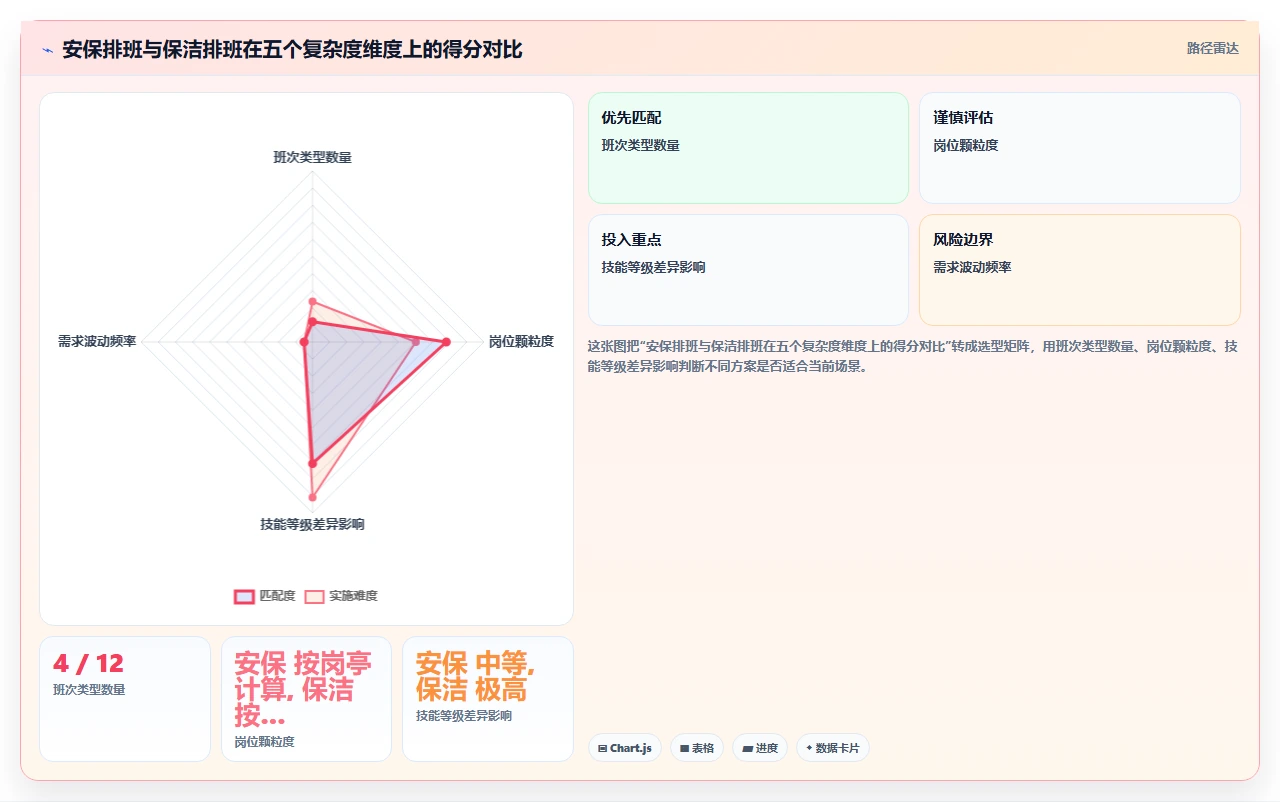
Task: Open the 风险边界 card
Action: click(1080, 270)
